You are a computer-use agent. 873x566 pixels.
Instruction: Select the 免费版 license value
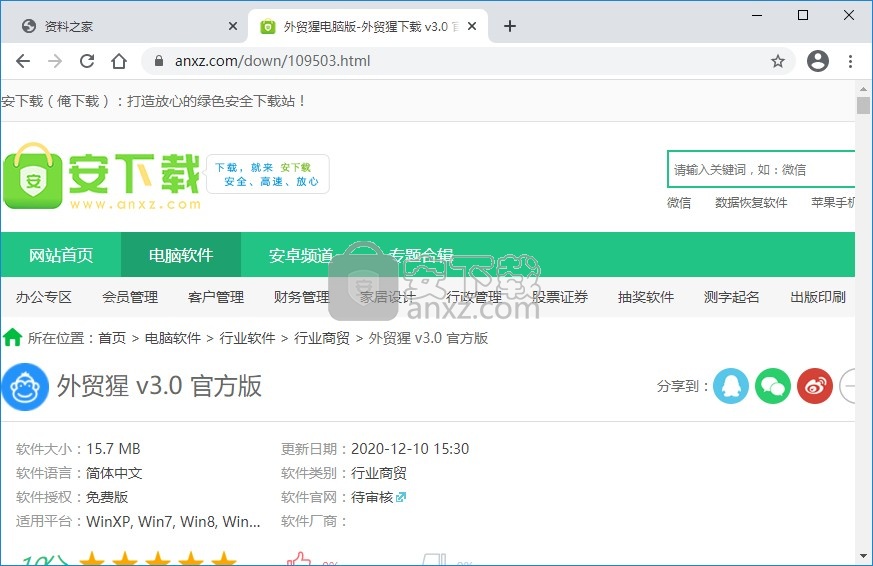tap(107, 497)
